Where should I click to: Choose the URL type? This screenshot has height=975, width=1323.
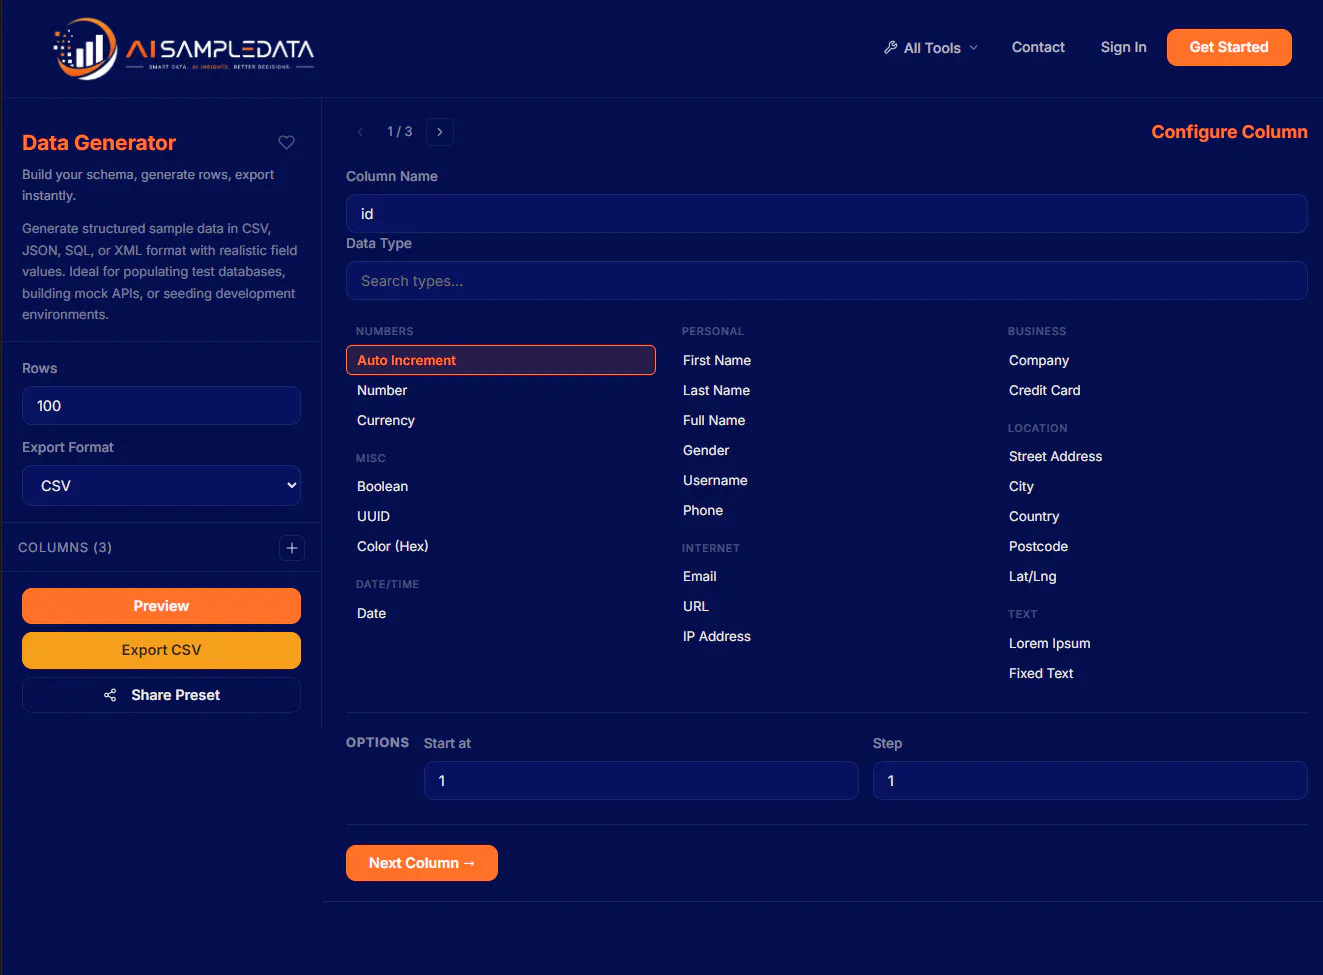(696, 607)
